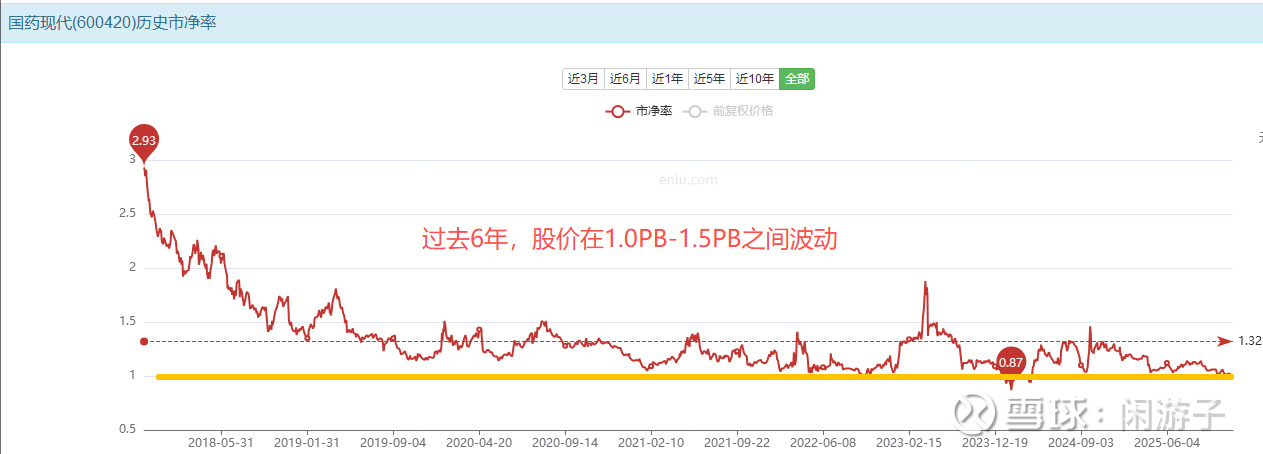Screen dimensions: 1263x454
Task: Click y-axis value label 0.5
Action: [x=127, y=429]
